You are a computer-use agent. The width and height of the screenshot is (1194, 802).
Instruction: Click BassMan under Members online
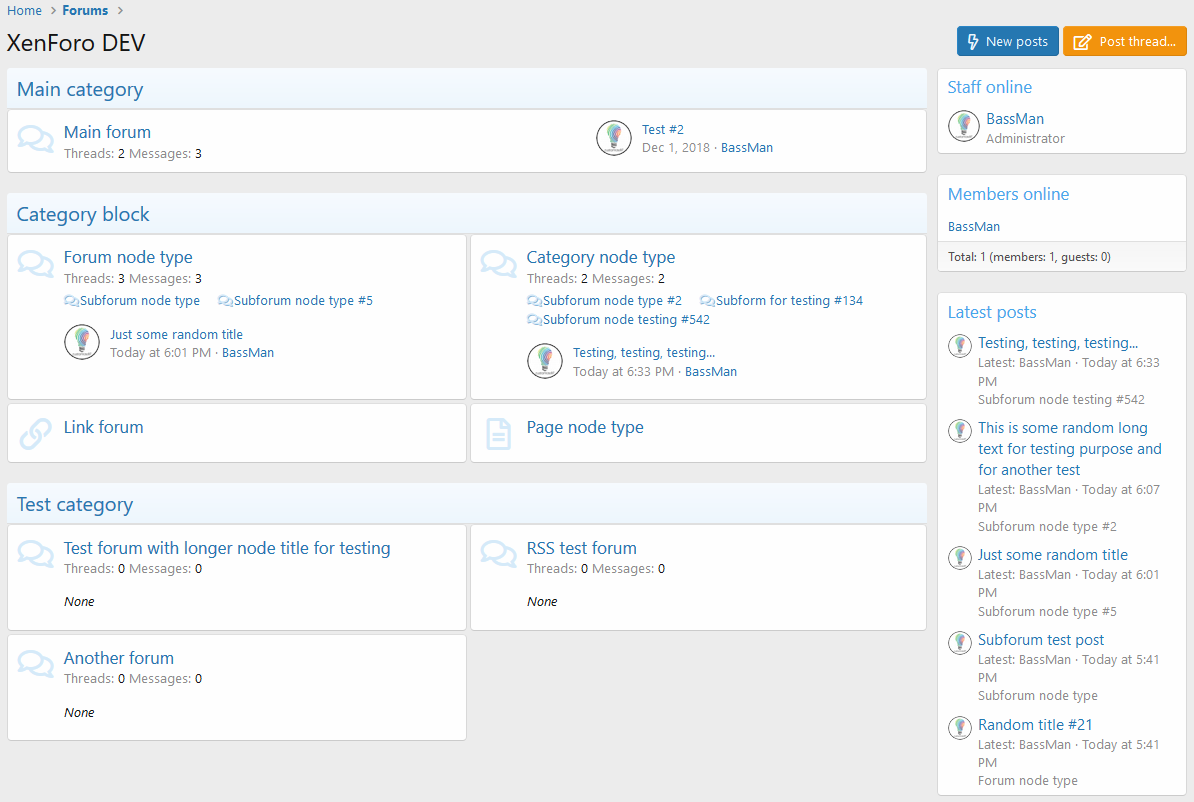click(x=973, y=227)
